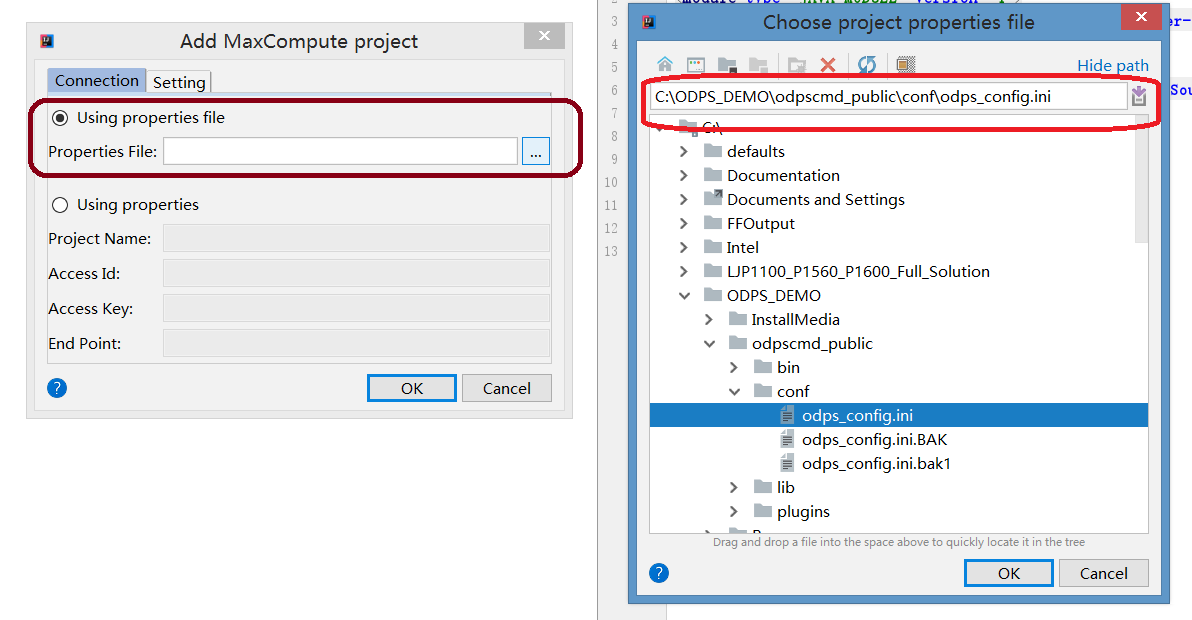Select Using properties radio button
1192x620 pixels.
coord(60,205)
